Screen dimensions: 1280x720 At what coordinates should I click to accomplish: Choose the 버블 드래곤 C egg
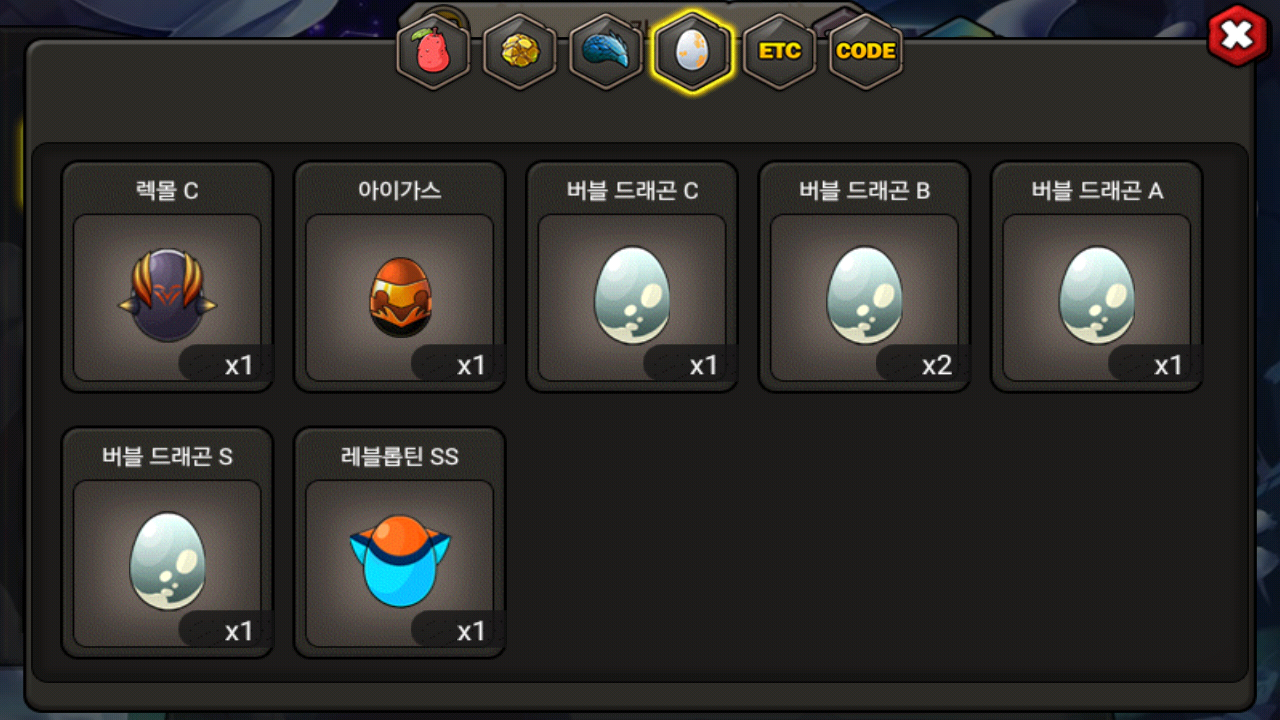[632, 276]
